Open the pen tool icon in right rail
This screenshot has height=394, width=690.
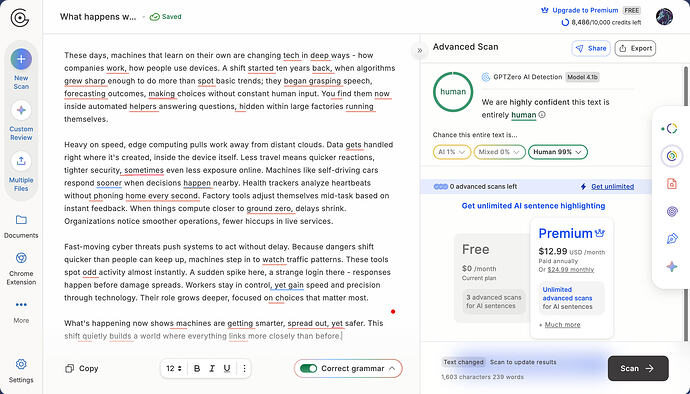672,239
